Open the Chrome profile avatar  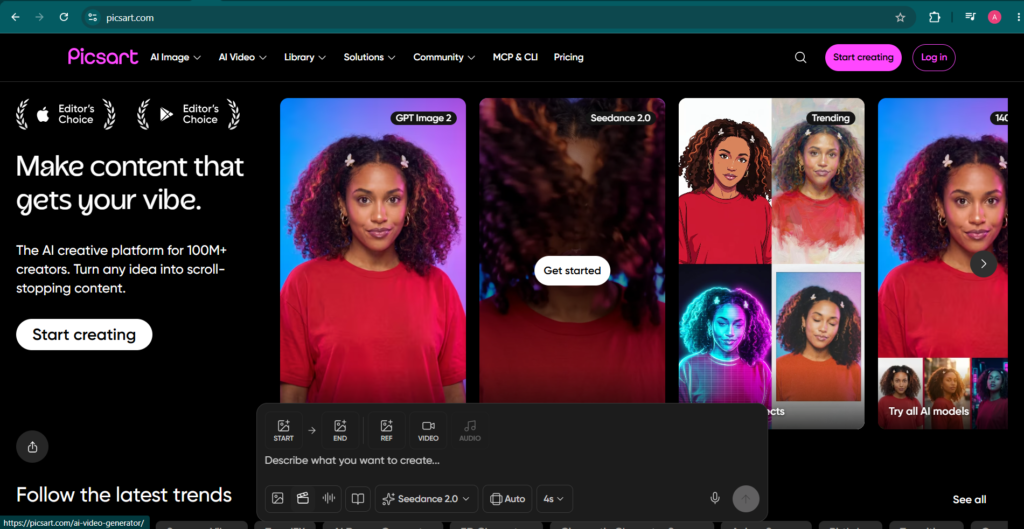[x=995, y=18]
